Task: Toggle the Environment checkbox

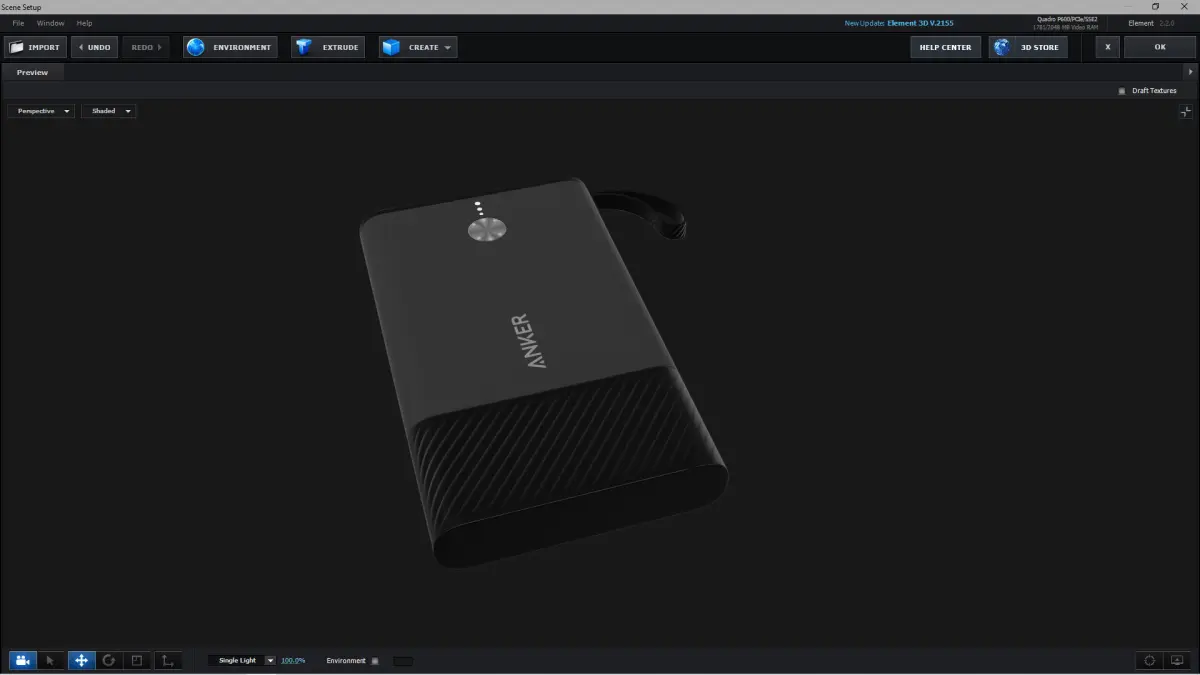Action: [375, 661]
